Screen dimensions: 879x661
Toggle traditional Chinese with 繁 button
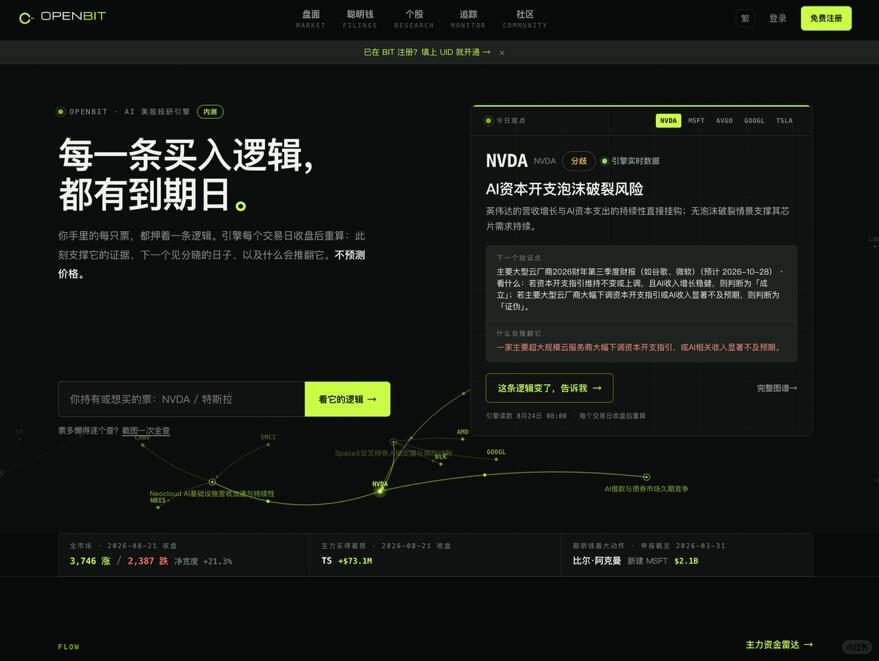point(745,19)
